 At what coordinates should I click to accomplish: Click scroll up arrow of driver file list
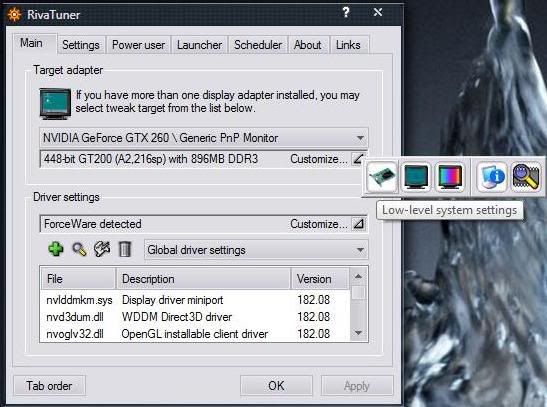tap(358, 277)
